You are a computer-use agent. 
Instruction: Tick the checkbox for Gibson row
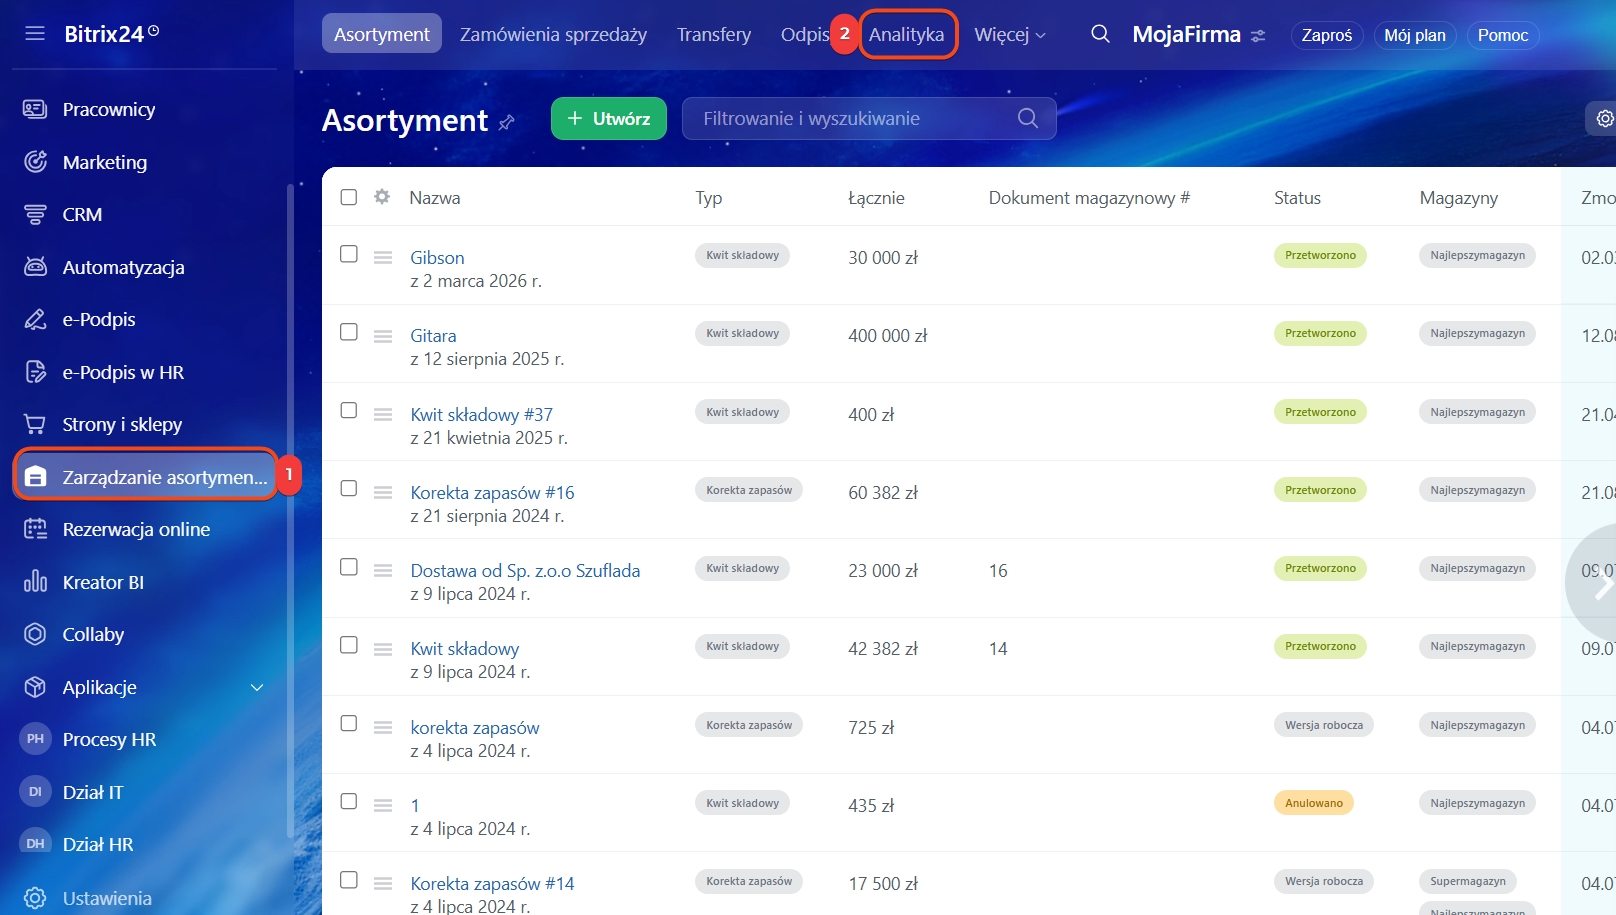coord(349,254)
